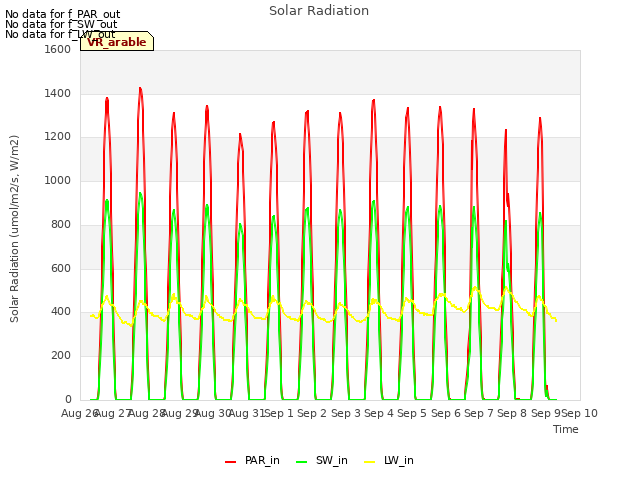Image resolution: width=640 pixels, height=480 pixels.
Task: Click the 1200 y-axis tick label
Action: pos(58,137)
